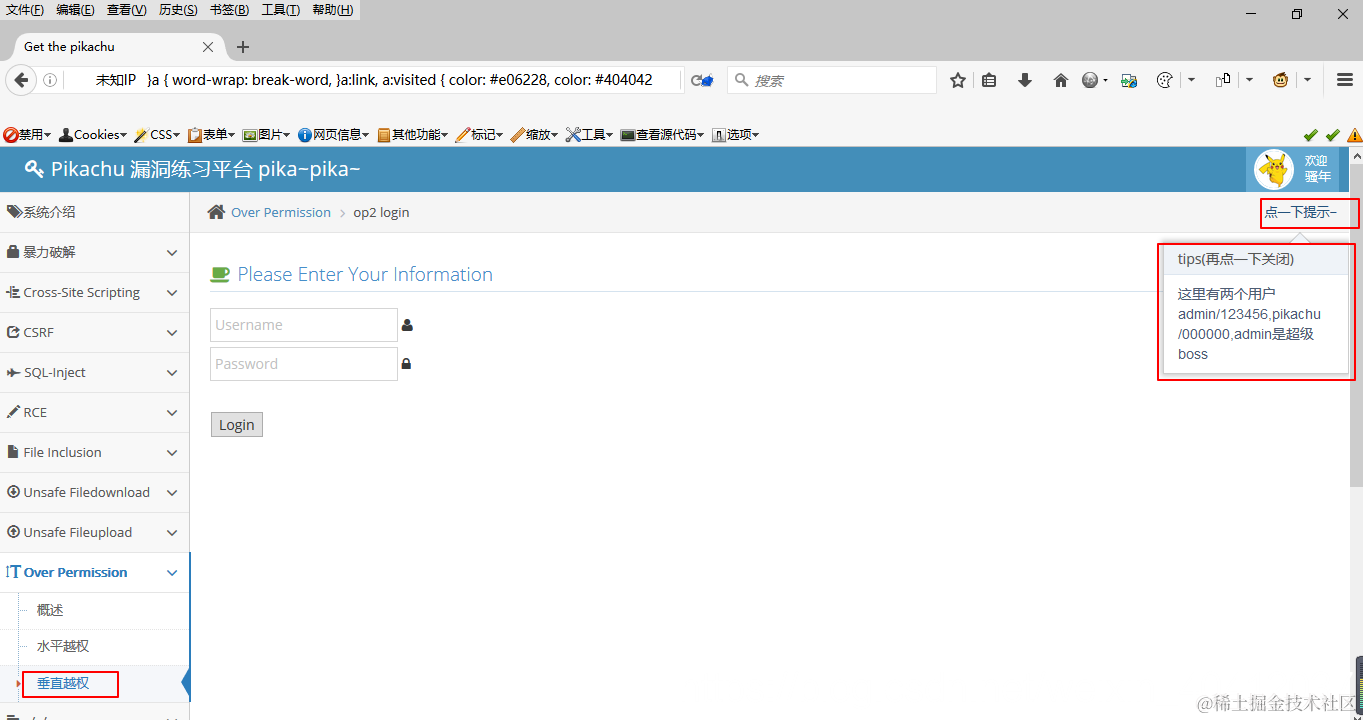Click the Greasemonkey monkey icon
Screen dimensions: 1363x720
point(1281,80)
